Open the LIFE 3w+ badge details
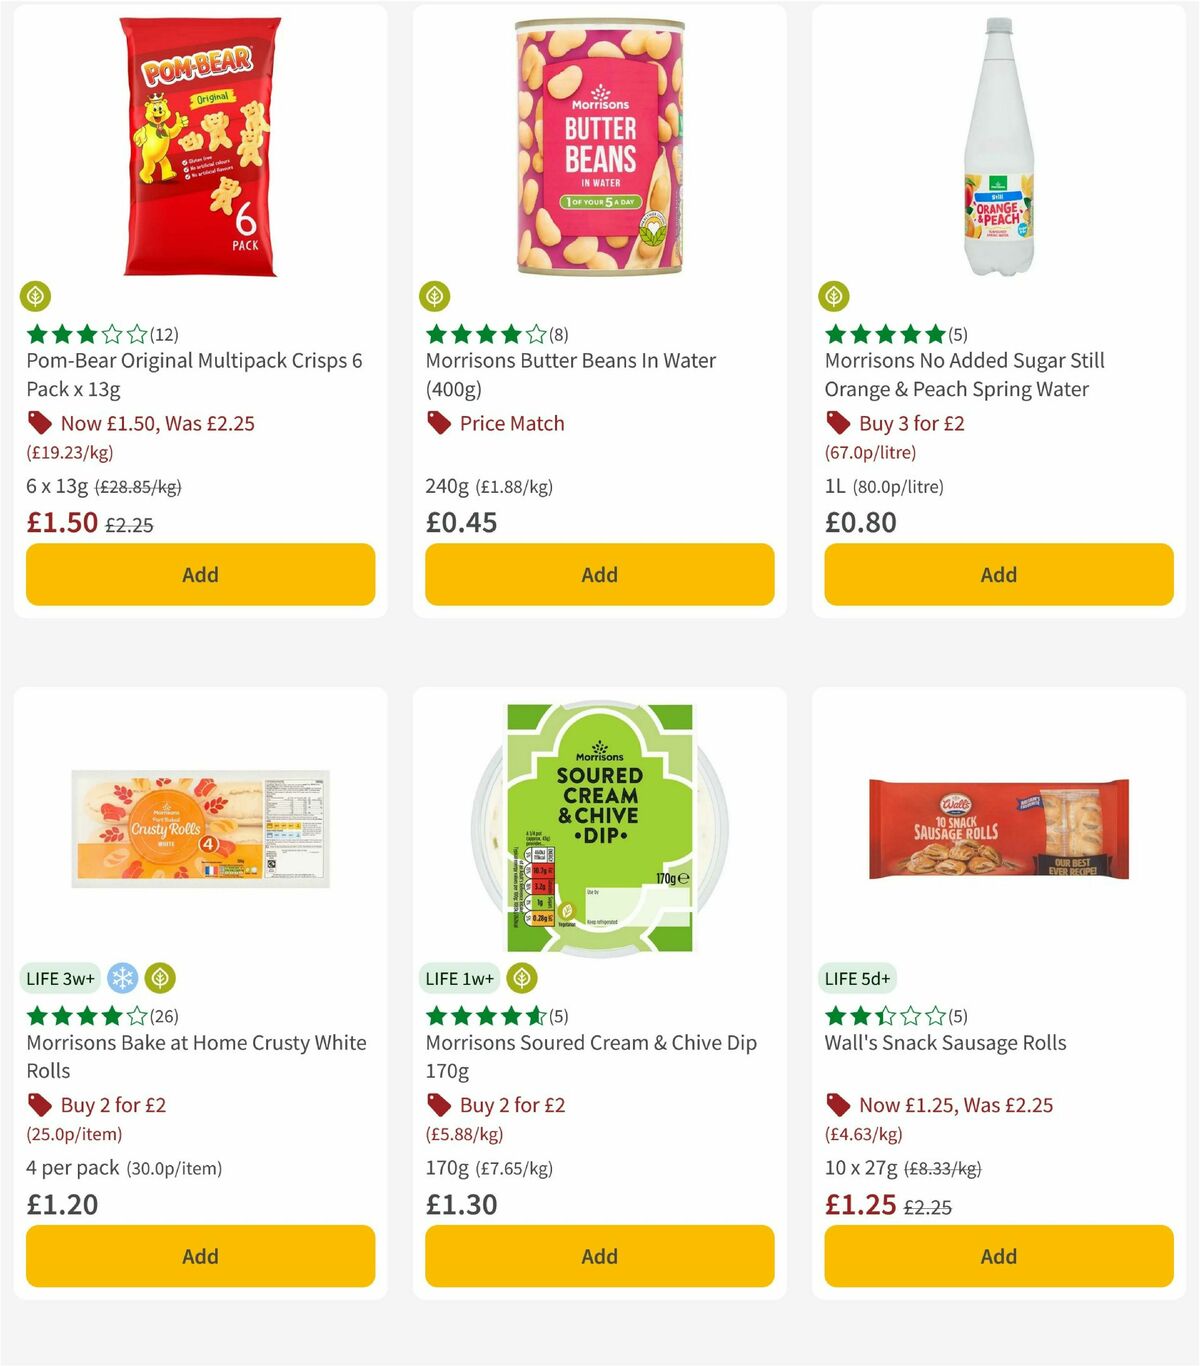Image resolution: width=1200 pixels, height=1366 pixels. 61,978
